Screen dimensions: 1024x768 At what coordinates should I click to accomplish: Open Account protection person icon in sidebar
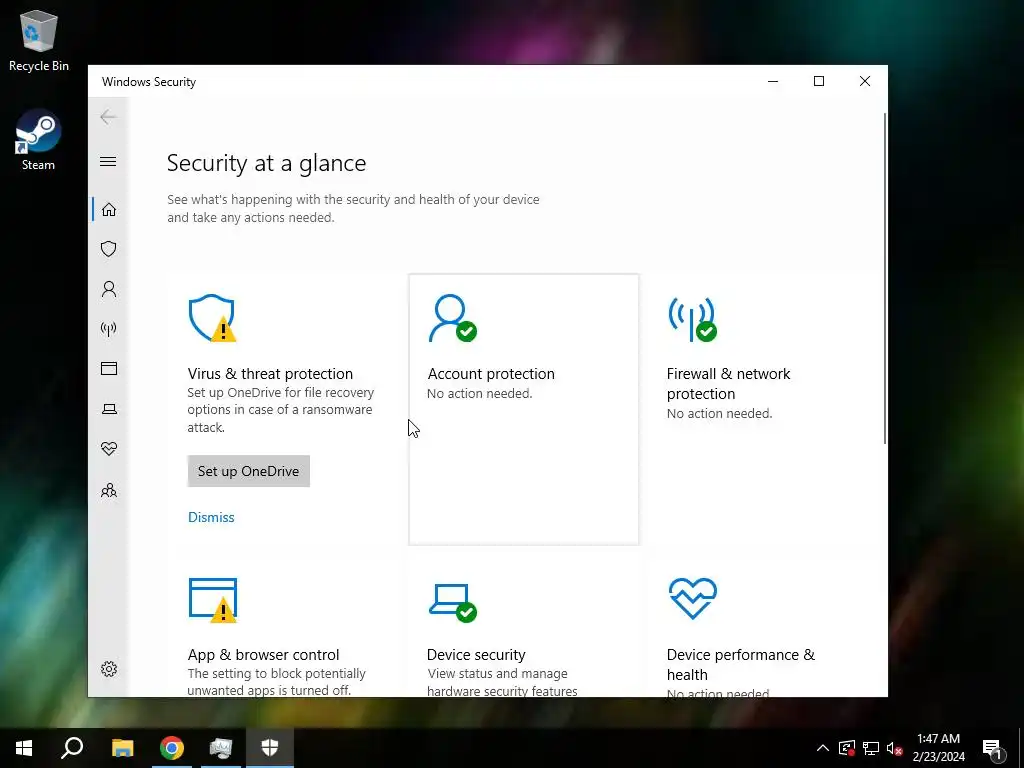point(109,289)
